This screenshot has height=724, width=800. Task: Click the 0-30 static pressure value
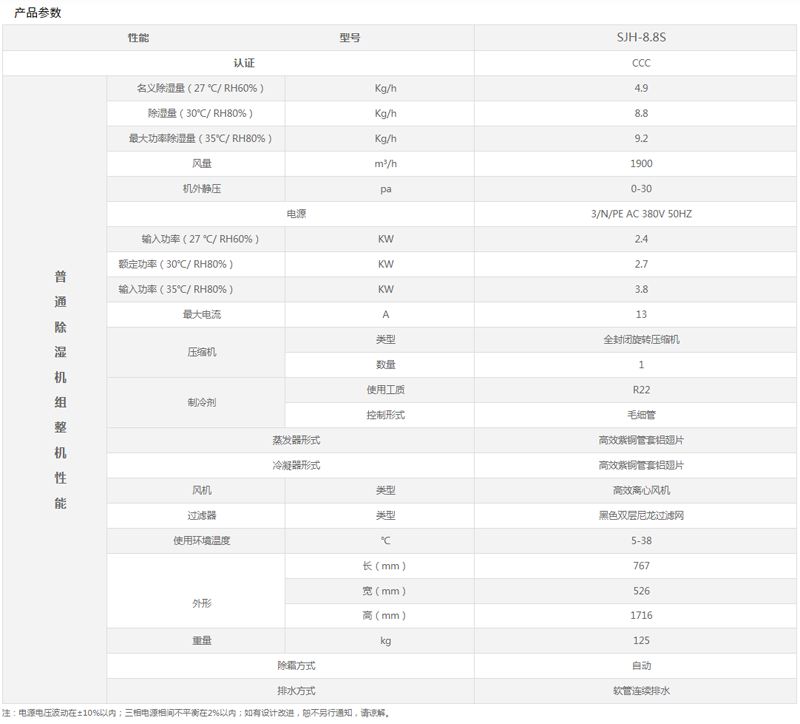[640, 188]
